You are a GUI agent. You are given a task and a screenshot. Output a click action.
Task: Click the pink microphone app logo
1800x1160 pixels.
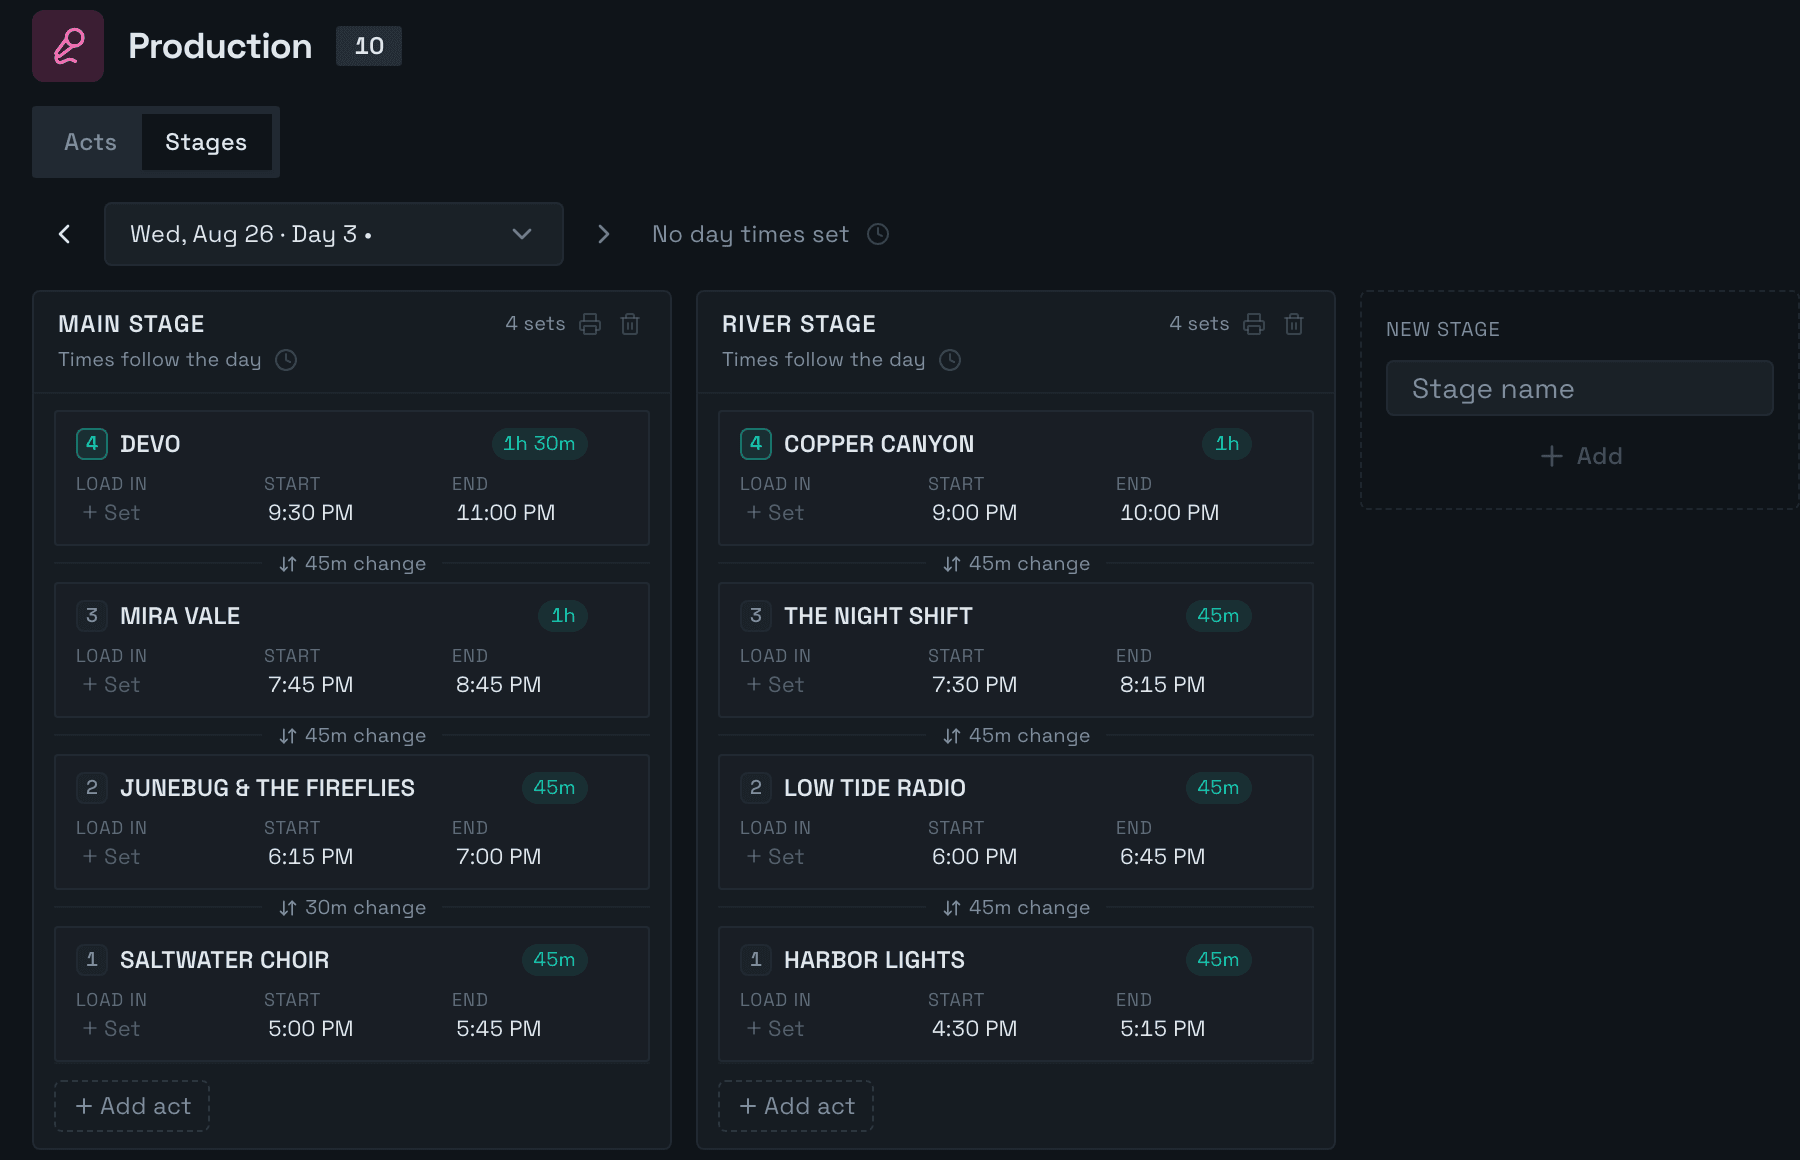tap(68, 46)
